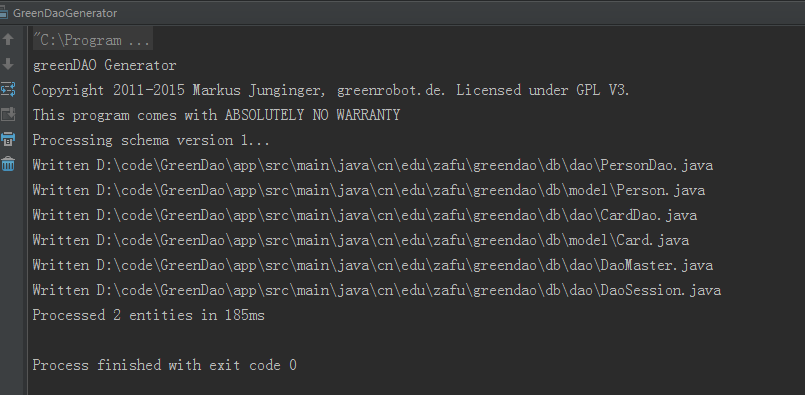Click the PersonDao.java written path line
This screenshot has height=395, width=805.
[373, 165]
